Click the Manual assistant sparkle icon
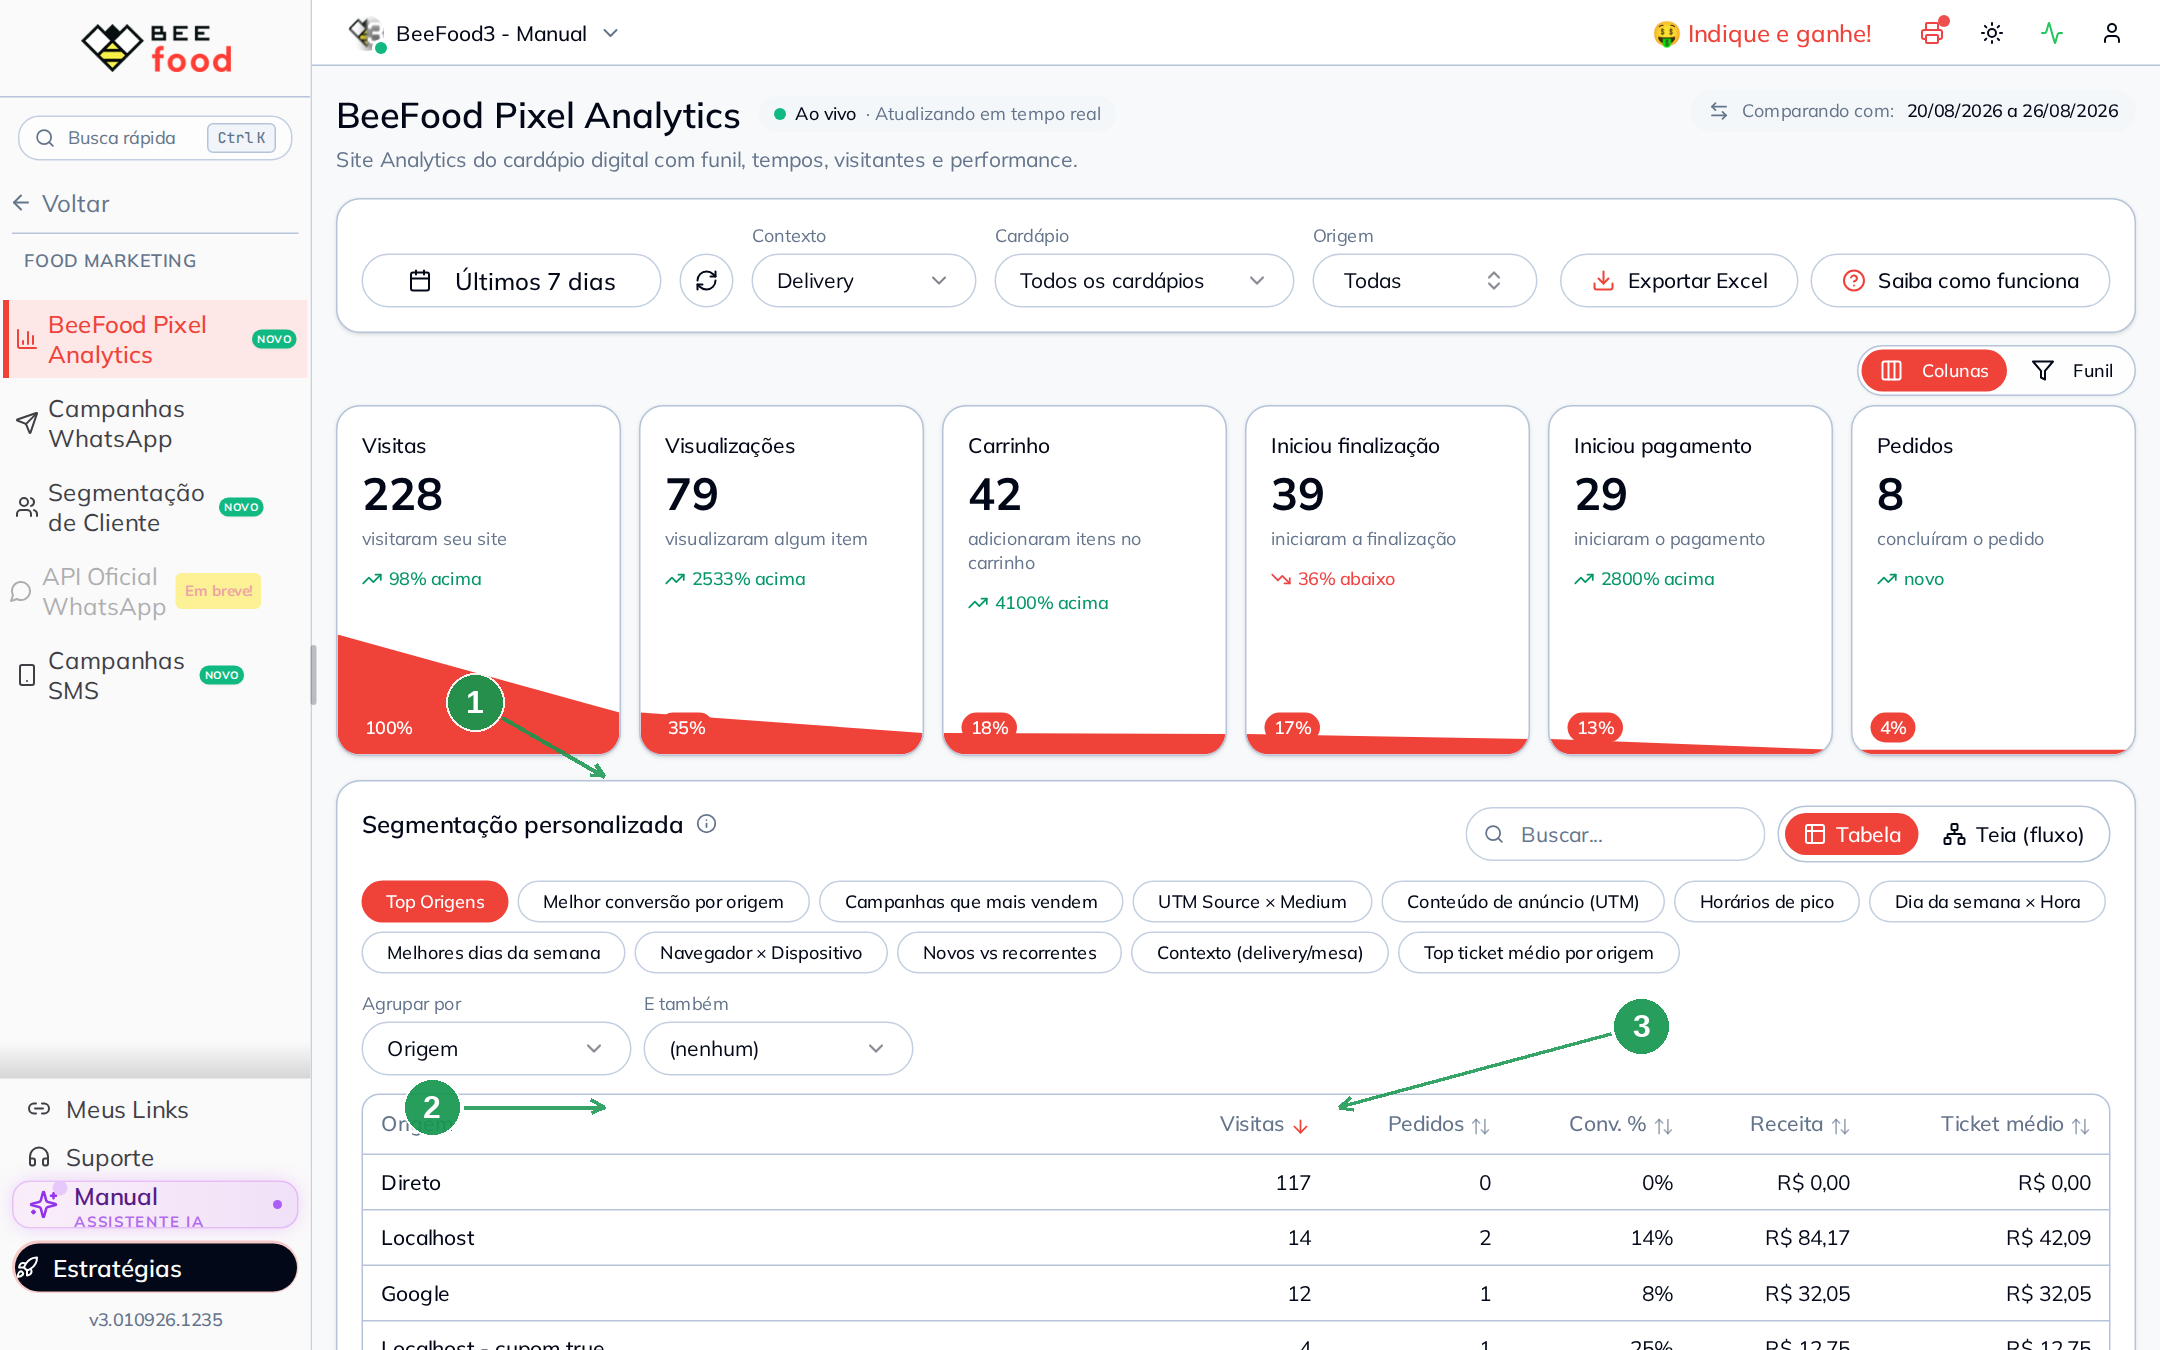The image size is (2160, 1350). pyautogui.click(x=44, y=1203)
